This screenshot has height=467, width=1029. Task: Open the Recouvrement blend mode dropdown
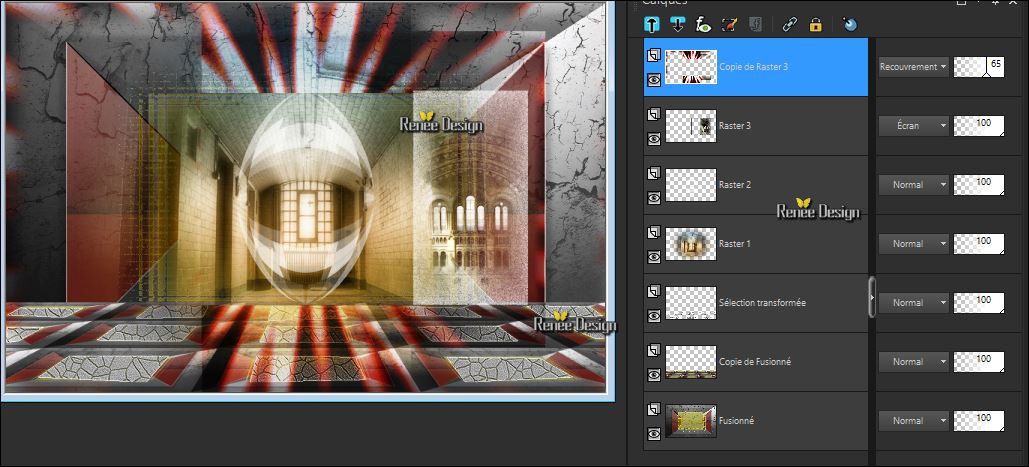click(x=914, y=66)
